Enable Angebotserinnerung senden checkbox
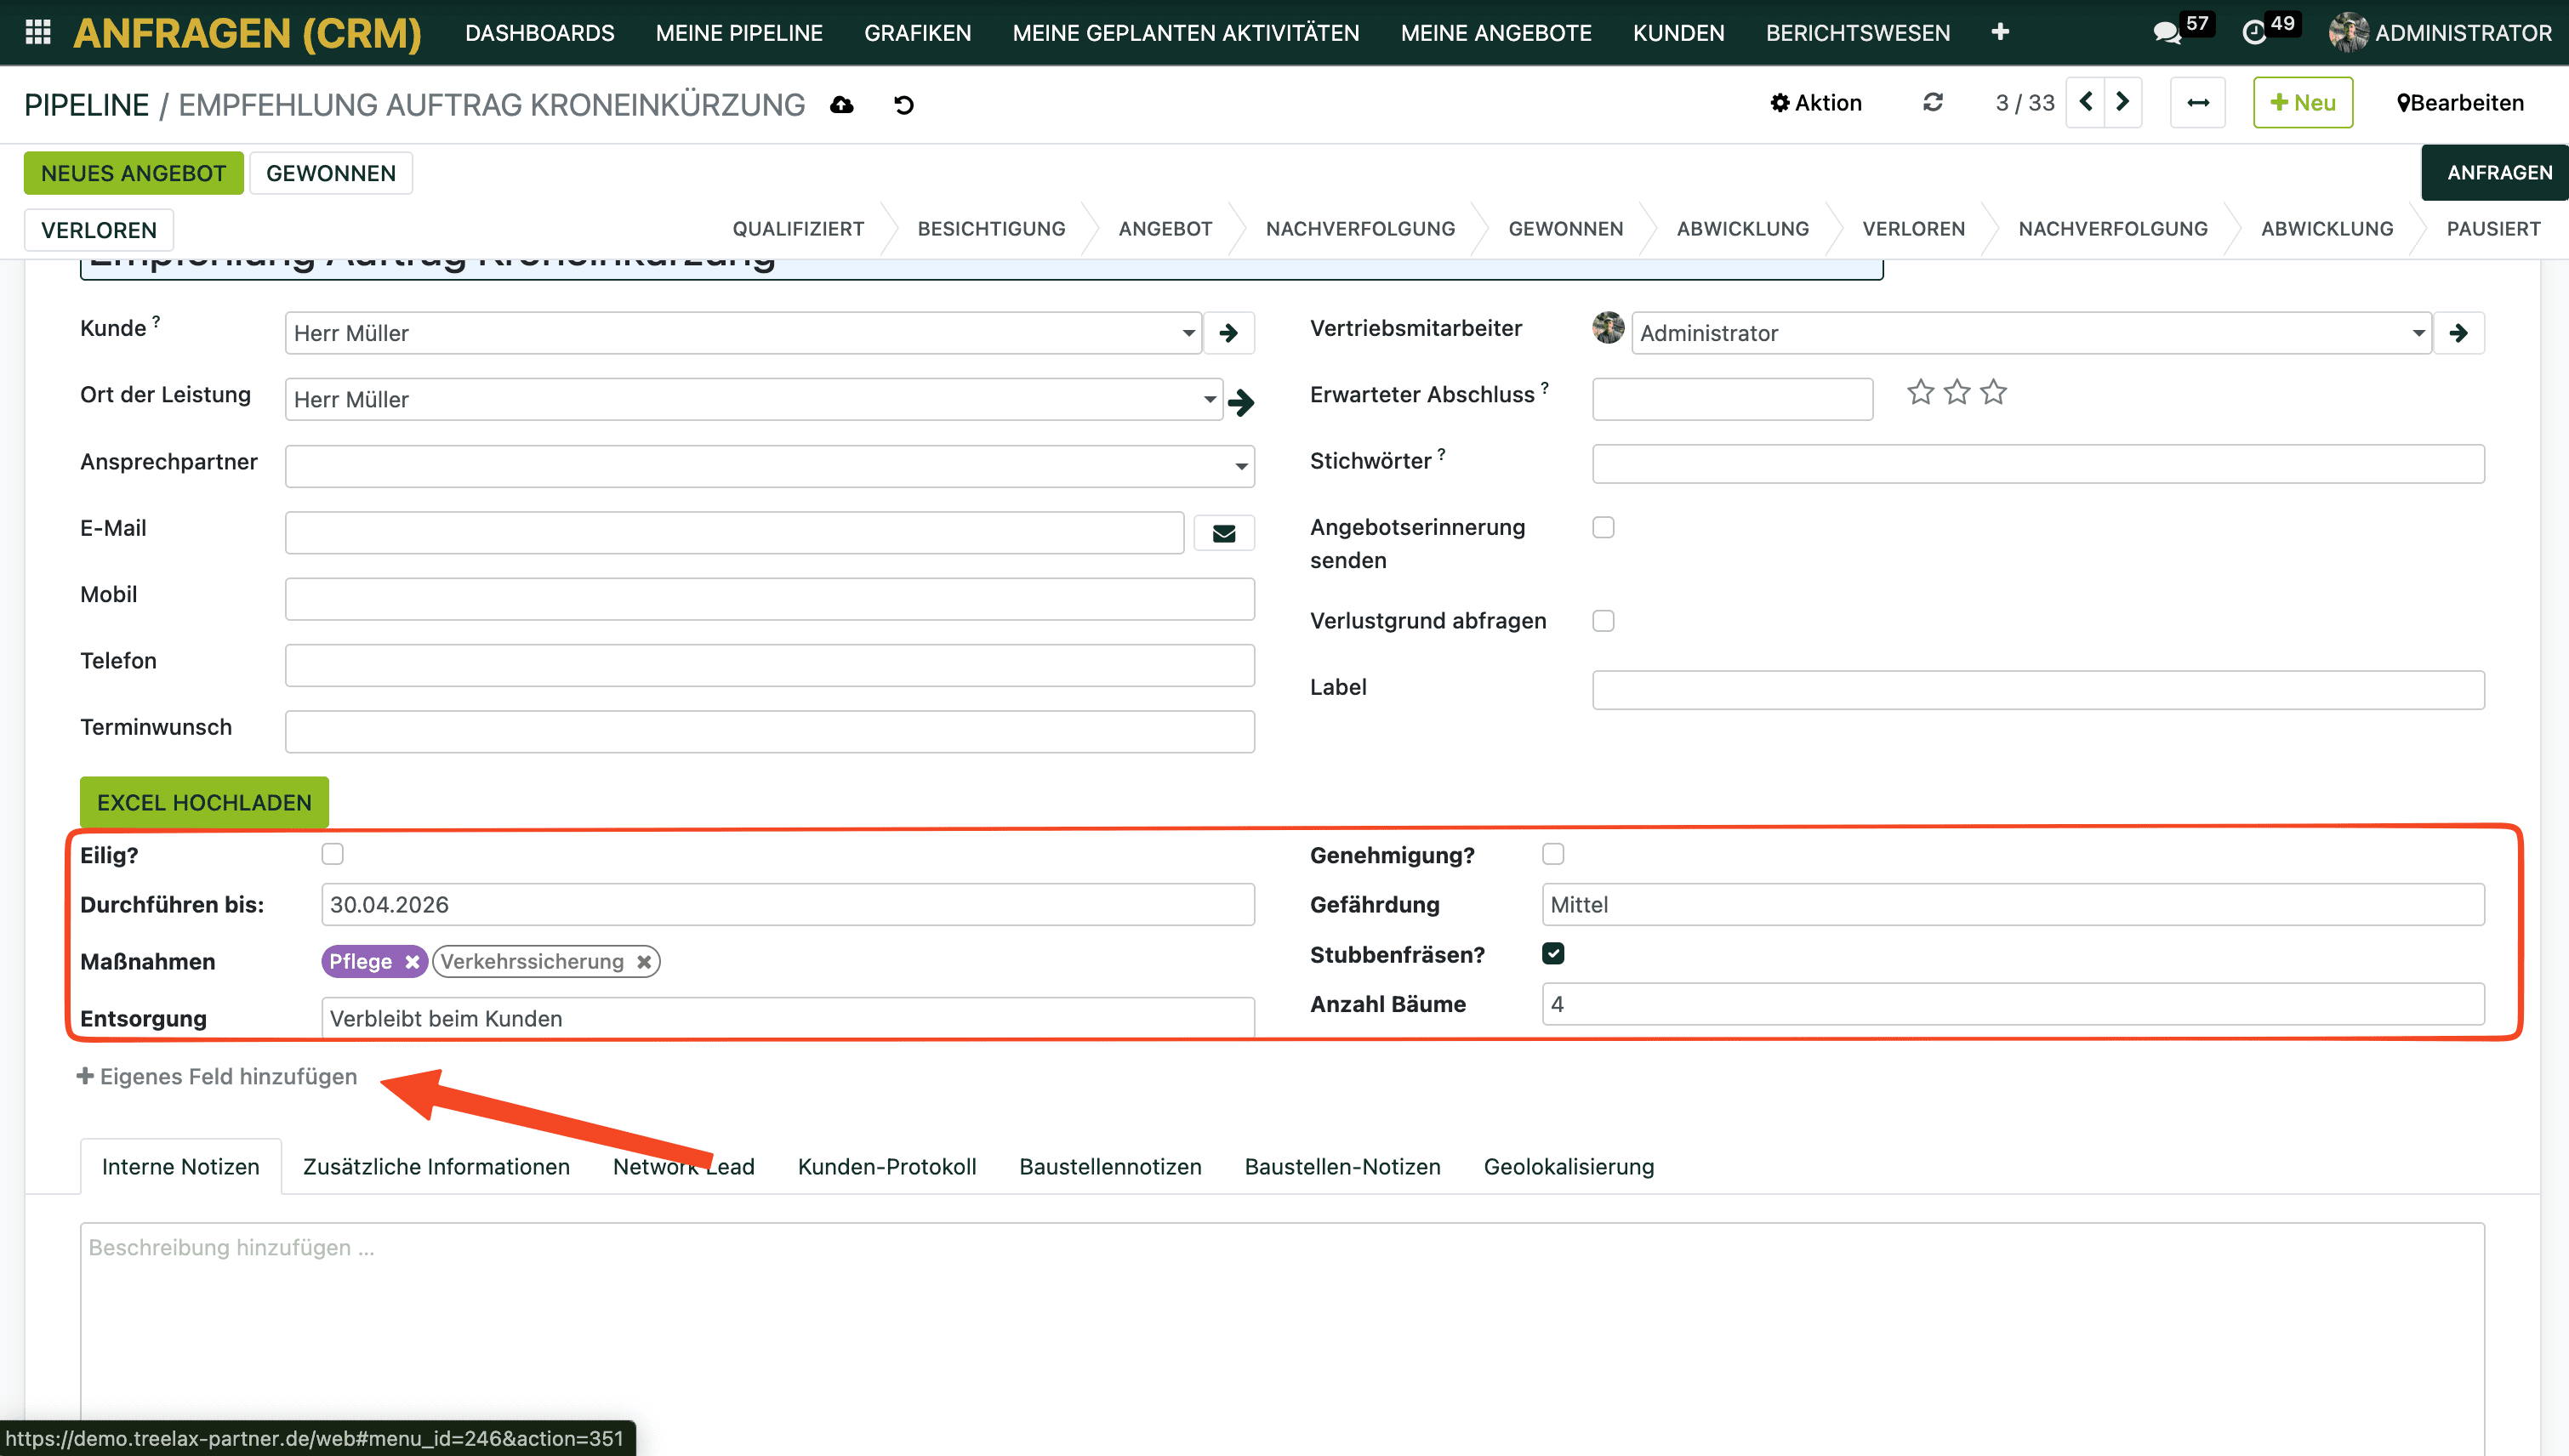This screenshot has width=2569, height=1456. 1603,527
